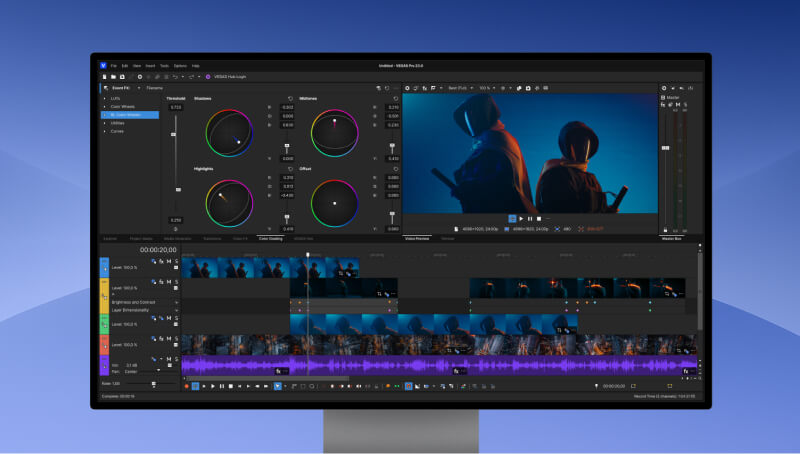The image size is (800, 454).
Task: Collapse the Layer Dimensionality lane
Action: (x=177, y=310)
